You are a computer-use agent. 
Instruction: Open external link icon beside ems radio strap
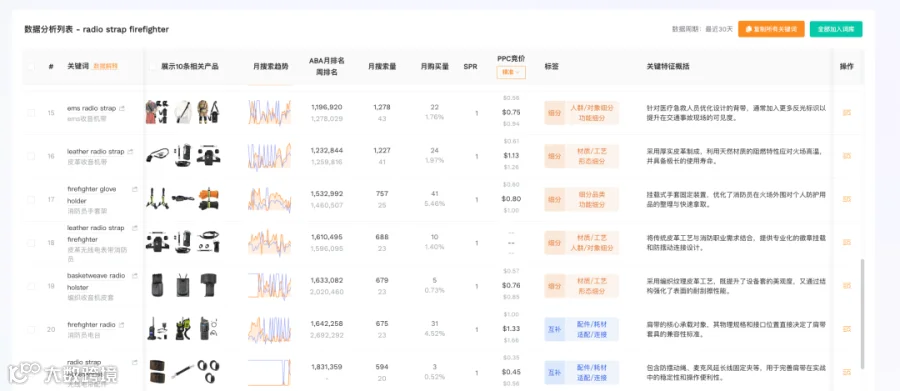pos(122,108)
